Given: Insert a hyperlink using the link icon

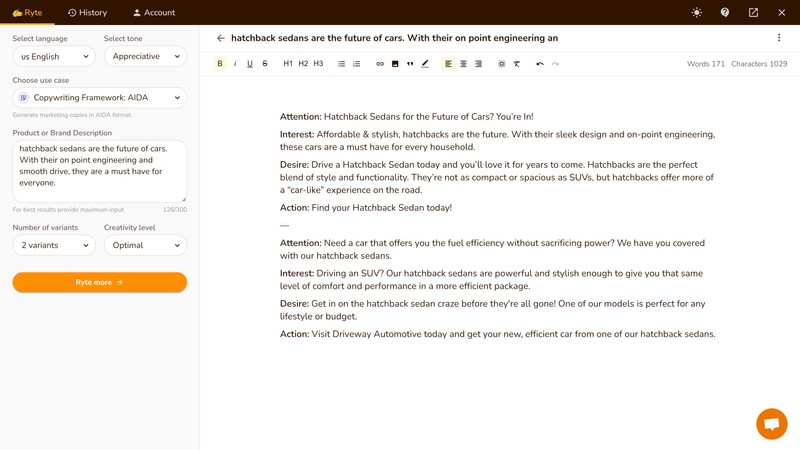Looking at the screenshot, I should [380, 64].
